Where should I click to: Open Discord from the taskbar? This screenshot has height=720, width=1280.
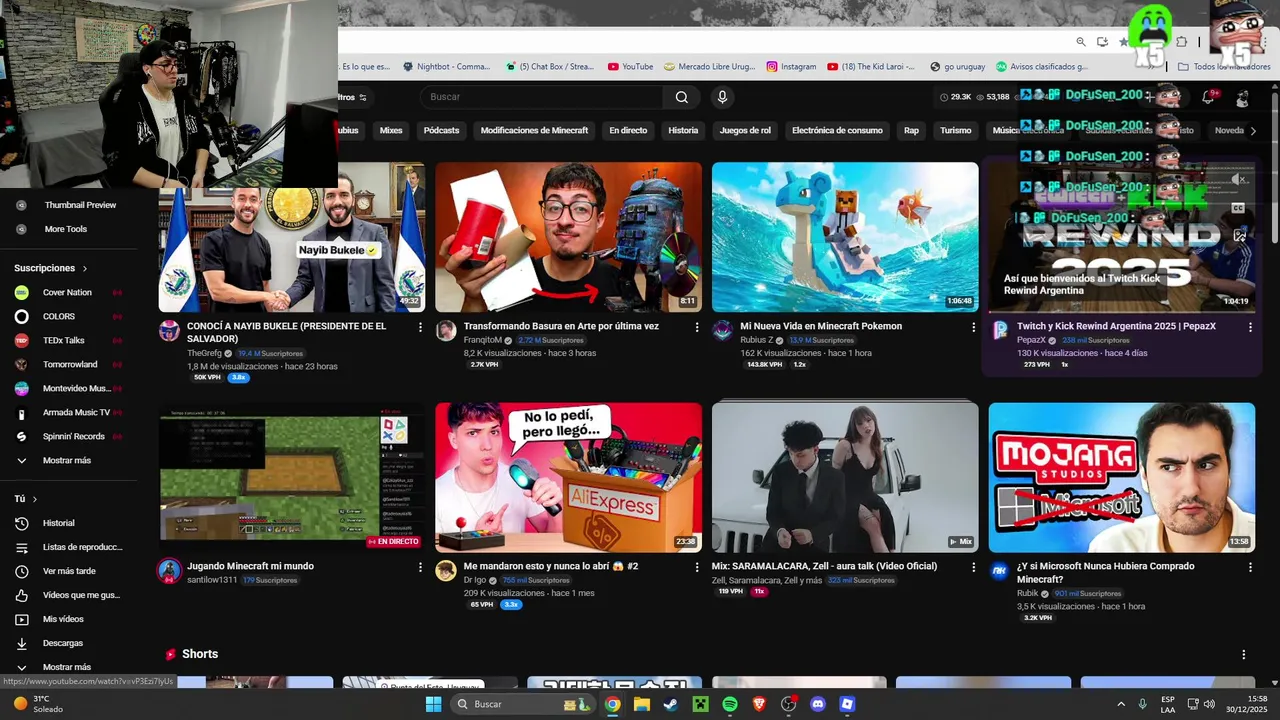click(x=818, y=704)
